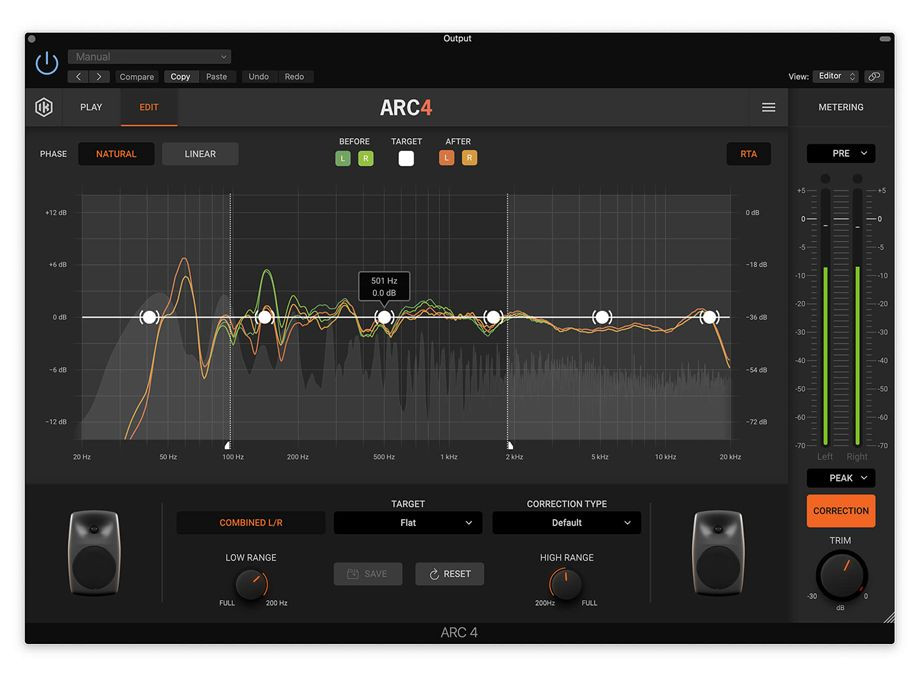The width and height of the screenshot is (917, 685).
Task: Go to previous preset arrow
Action: pyautogui.click(x=78, y=77)
